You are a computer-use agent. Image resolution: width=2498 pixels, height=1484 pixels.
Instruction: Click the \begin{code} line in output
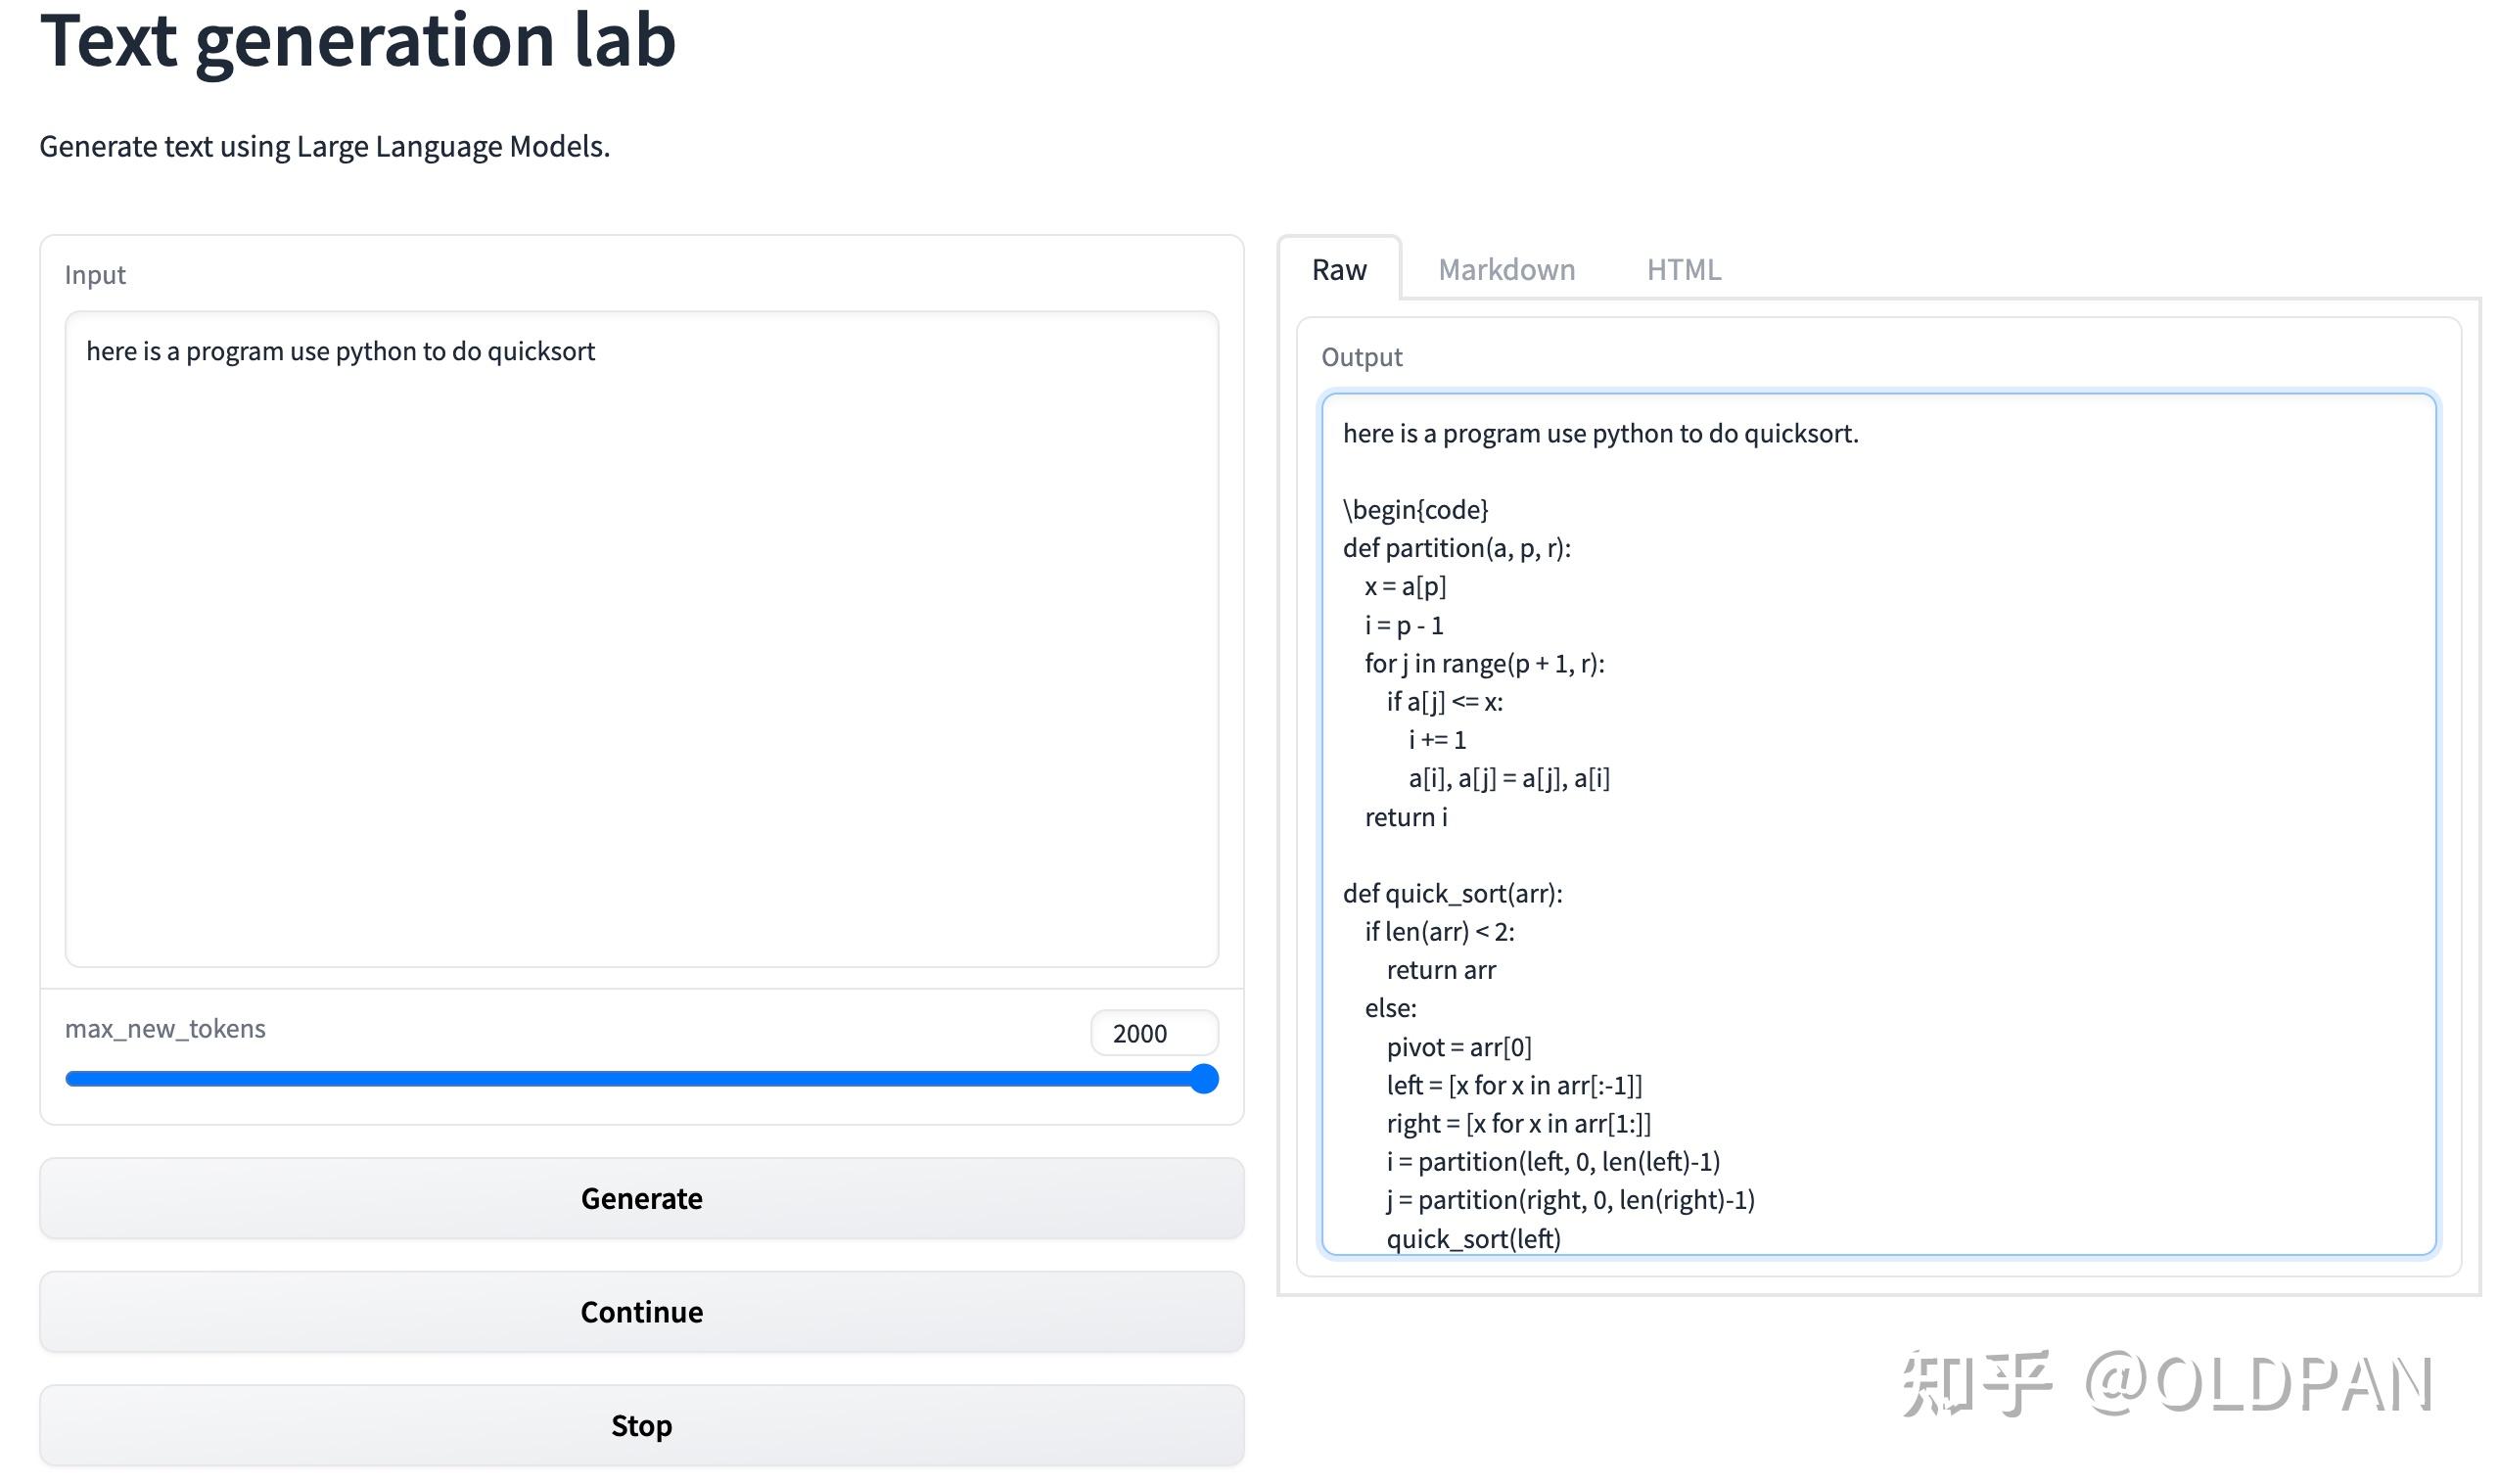pyautogui.click(x=1415, y=510)
